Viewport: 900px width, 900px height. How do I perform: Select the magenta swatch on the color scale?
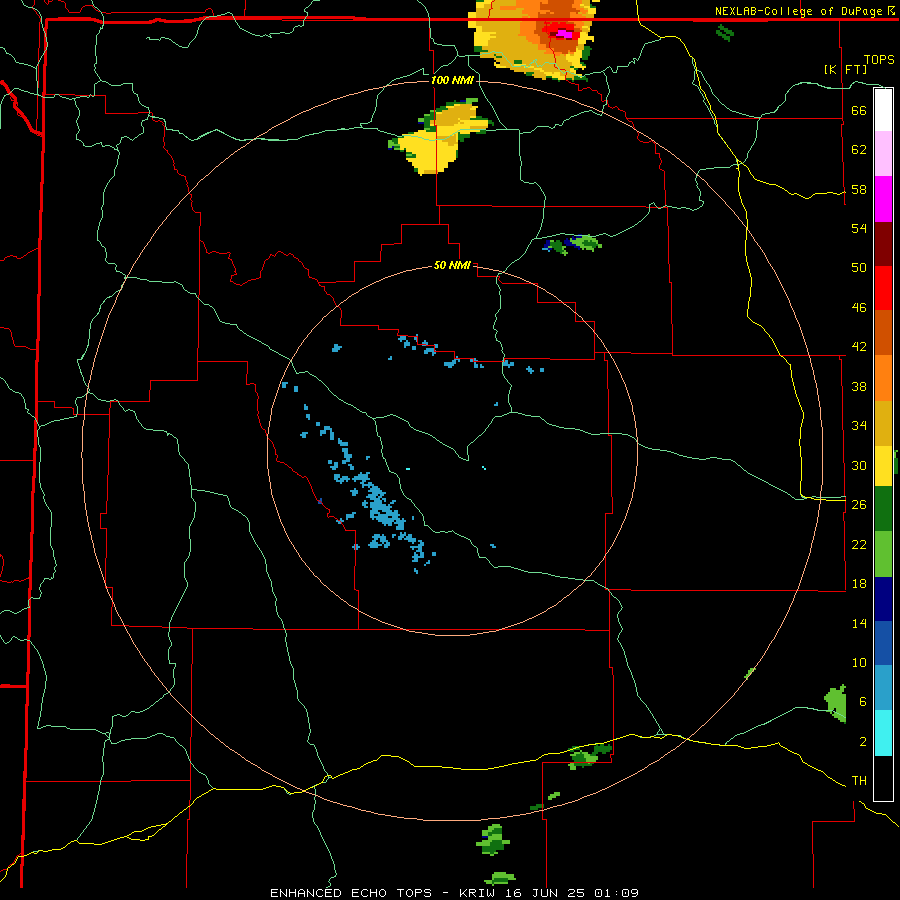coord(883,199)
